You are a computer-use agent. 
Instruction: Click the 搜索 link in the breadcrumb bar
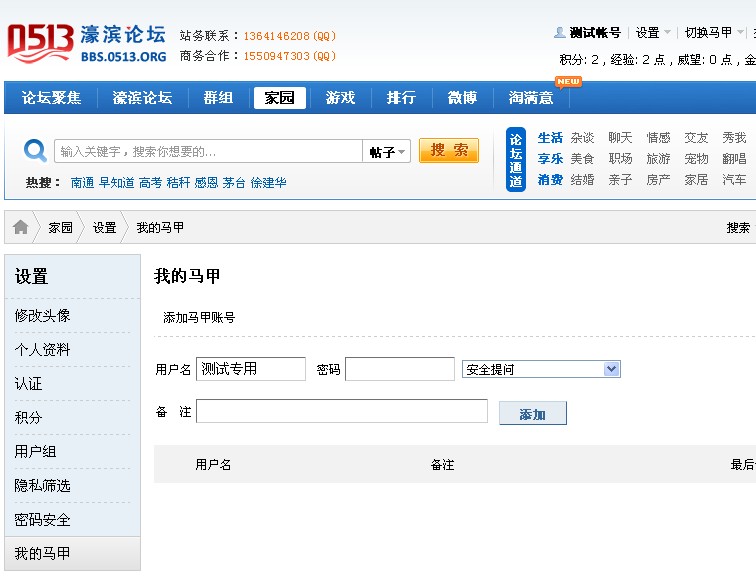(739, 228)
